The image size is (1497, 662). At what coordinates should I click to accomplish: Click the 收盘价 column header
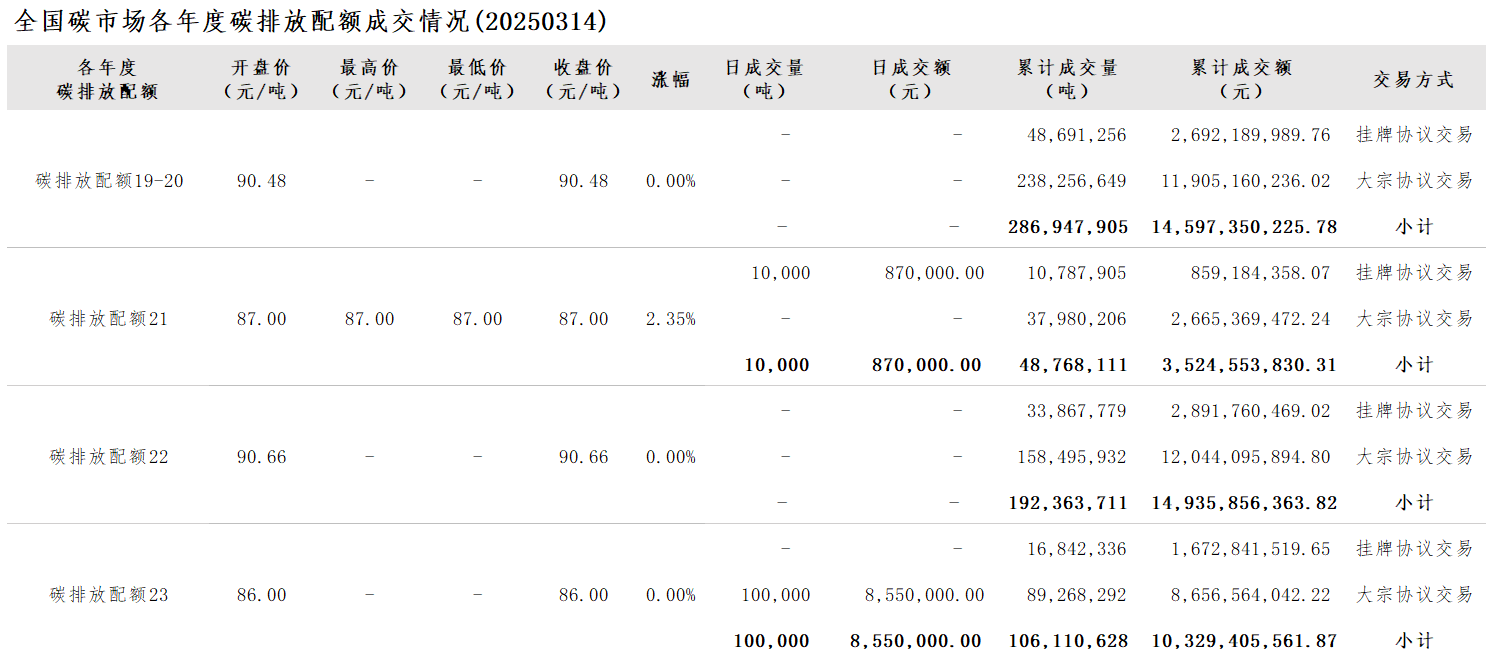pyautogui.click(x=583, y=79)
